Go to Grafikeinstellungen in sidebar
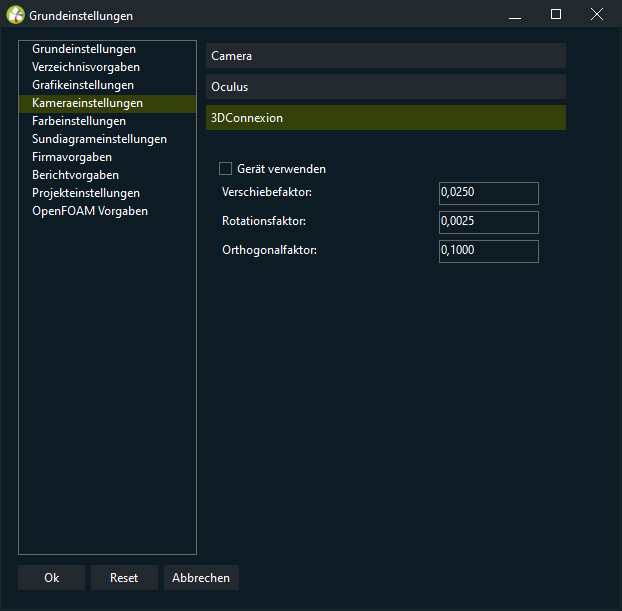622x611 pixels. [107, 85]
